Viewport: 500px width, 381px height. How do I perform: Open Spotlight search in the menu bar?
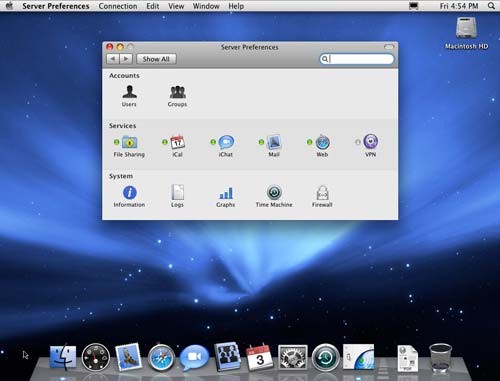(491, 6)
